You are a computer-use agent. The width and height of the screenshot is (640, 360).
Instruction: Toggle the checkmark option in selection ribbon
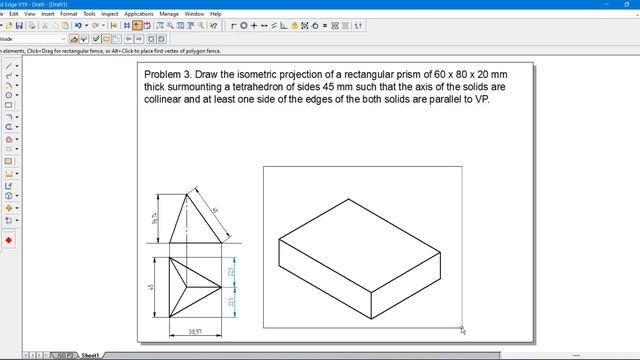click(96, 39)
